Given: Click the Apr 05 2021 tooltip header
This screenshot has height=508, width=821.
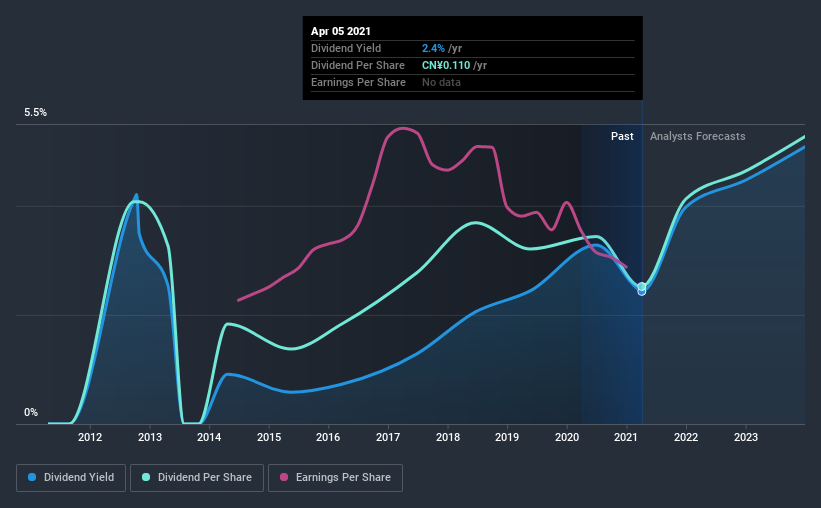Looking at the screenshot, I should pos(341,31).
